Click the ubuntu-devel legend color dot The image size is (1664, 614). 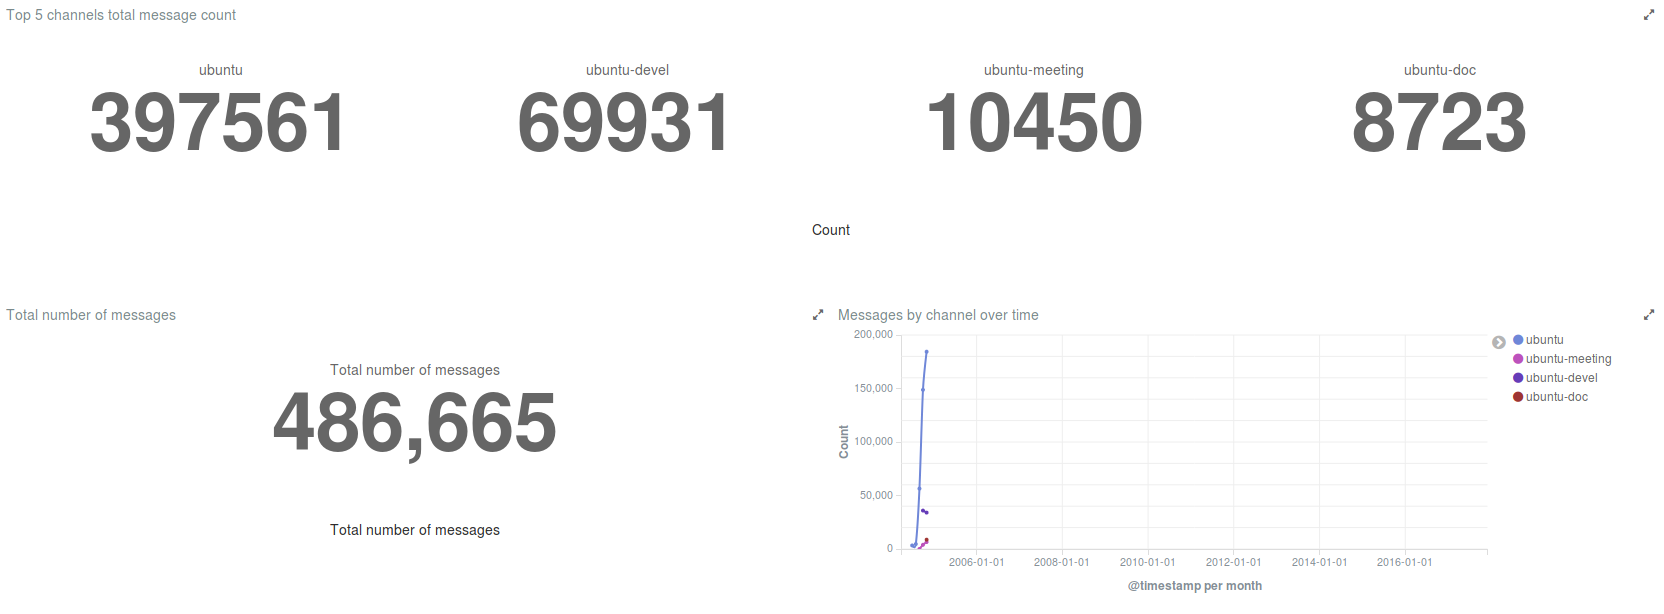[1518, 378]
